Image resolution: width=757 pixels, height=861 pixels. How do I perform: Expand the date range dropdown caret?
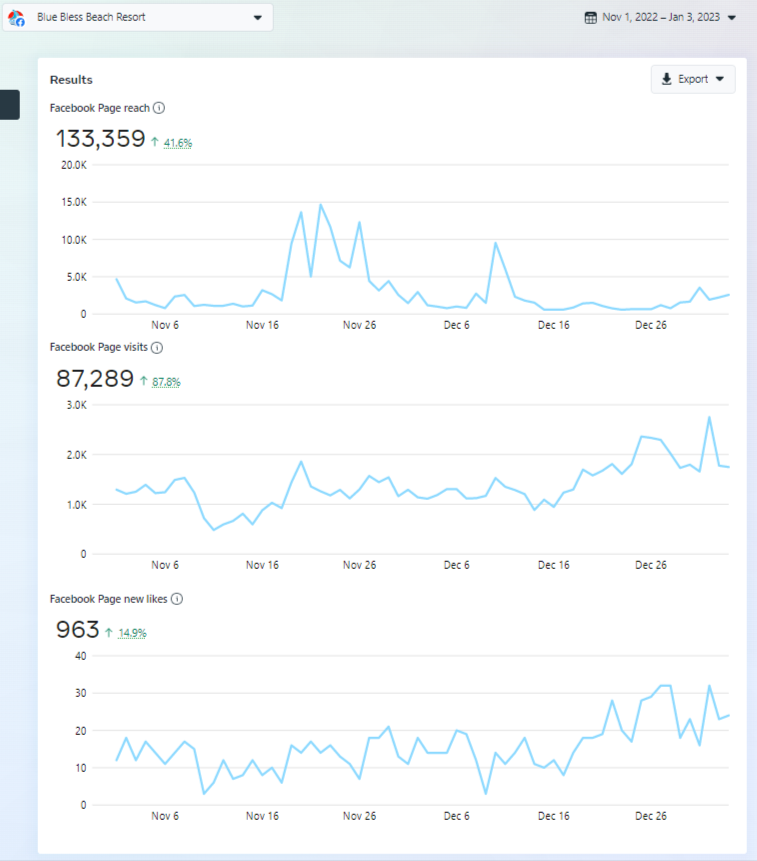coord(732,18)
